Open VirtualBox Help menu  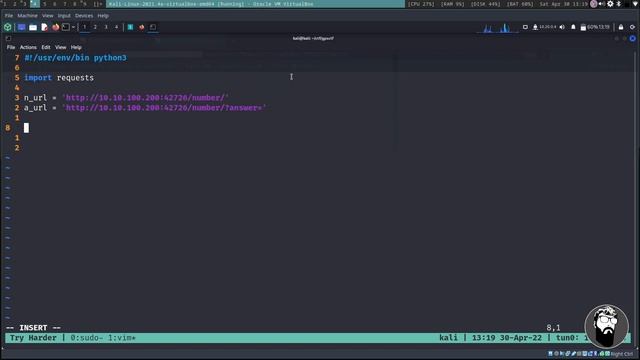pos(103,16)
